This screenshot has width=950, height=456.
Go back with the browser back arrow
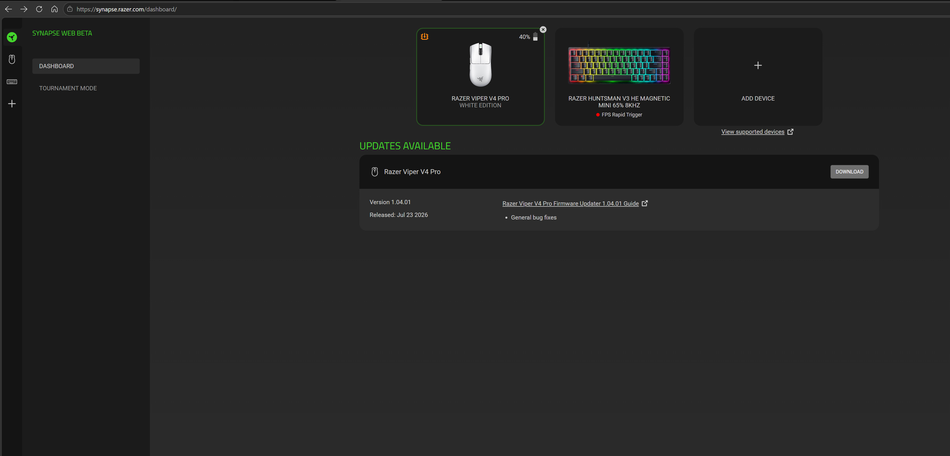[8, 9]
